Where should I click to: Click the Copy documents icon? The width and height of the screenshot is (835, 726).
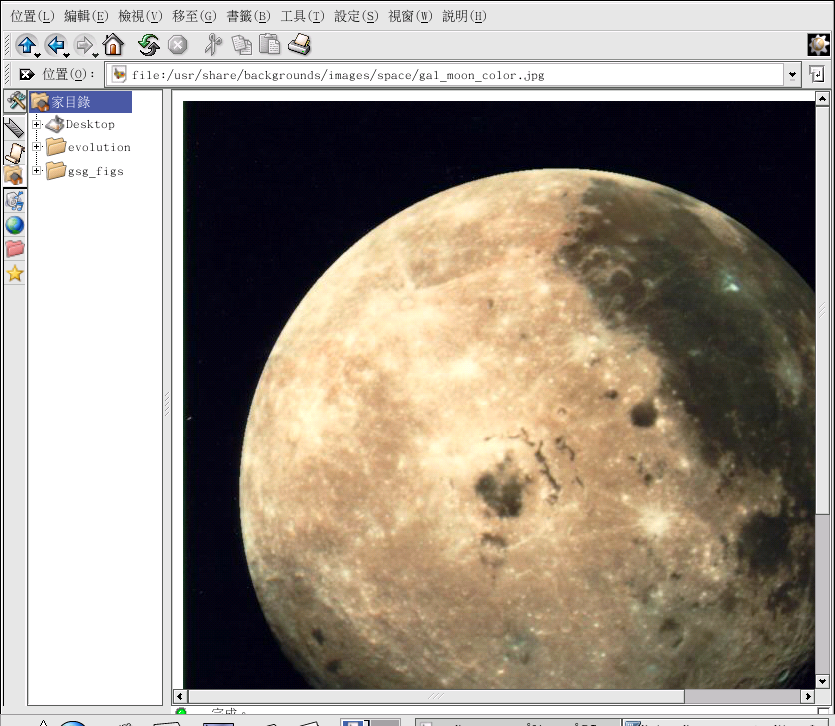point(241,44)
